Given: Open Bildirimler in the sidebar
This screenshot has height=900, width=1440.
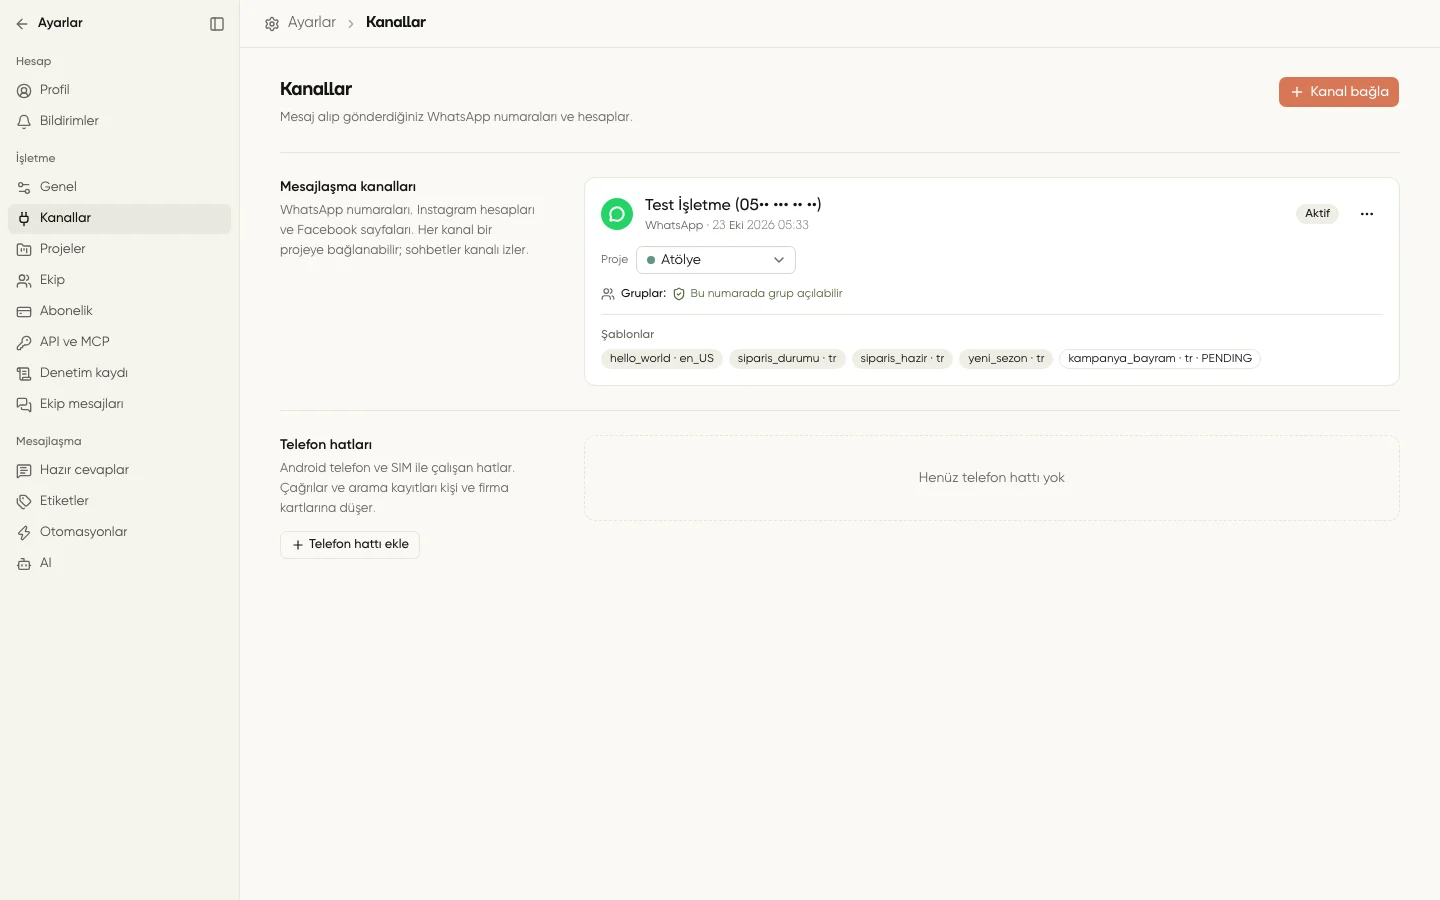Looking at the screenshot, I should (119, 121).
